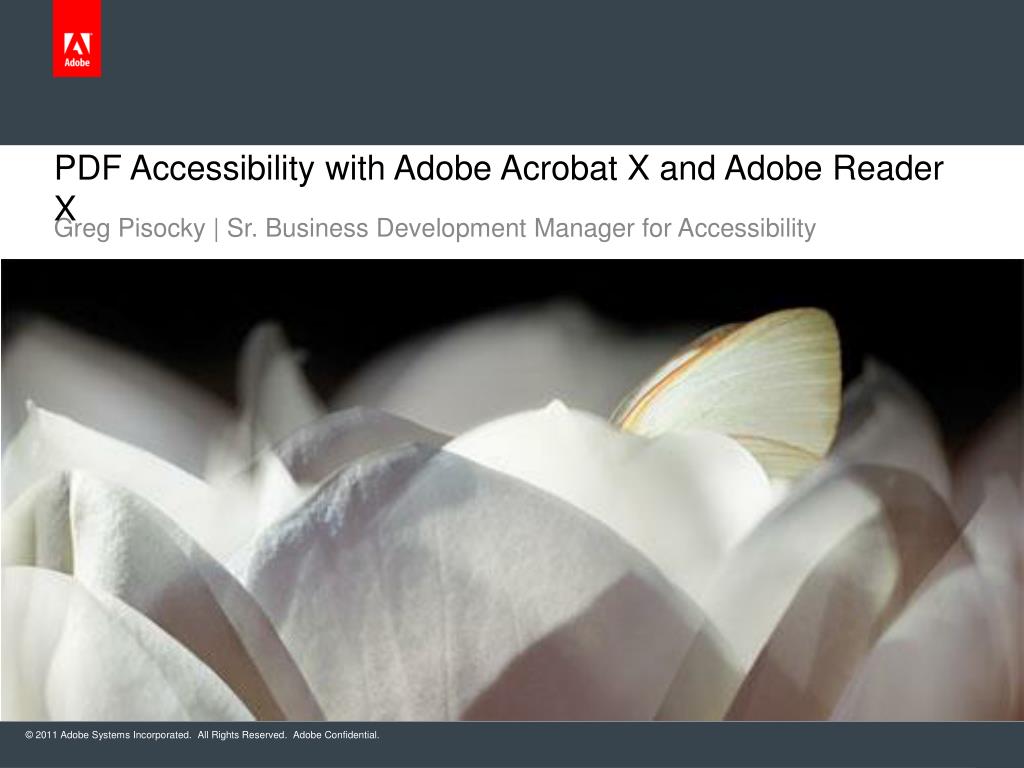Click the presenter line "Greg Pisocky | Sr. Business Development Manager"
Image resolution: width=1024 pixels, height=768 pixels.
pos(344,229)
